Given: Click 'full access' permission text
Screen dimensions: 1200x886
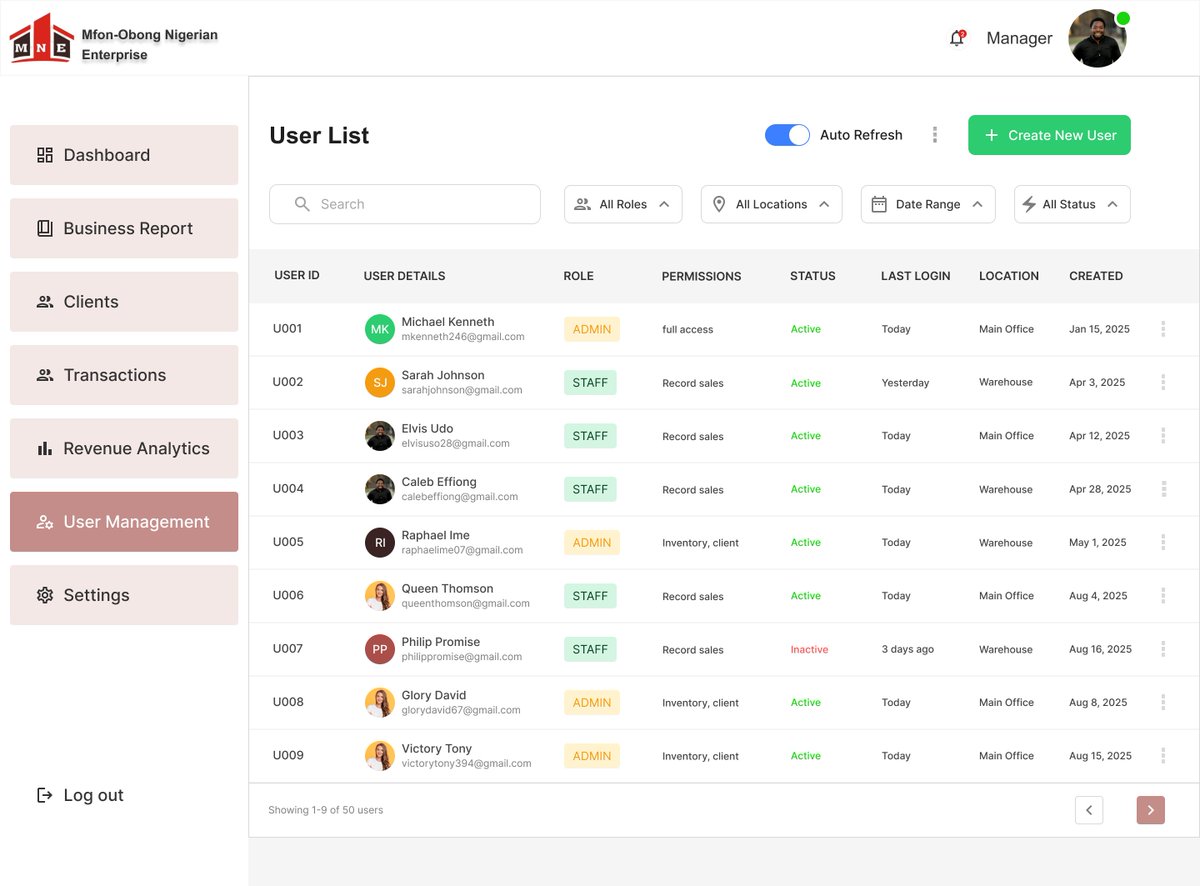Looking at the screenshot, I should 687,329.
